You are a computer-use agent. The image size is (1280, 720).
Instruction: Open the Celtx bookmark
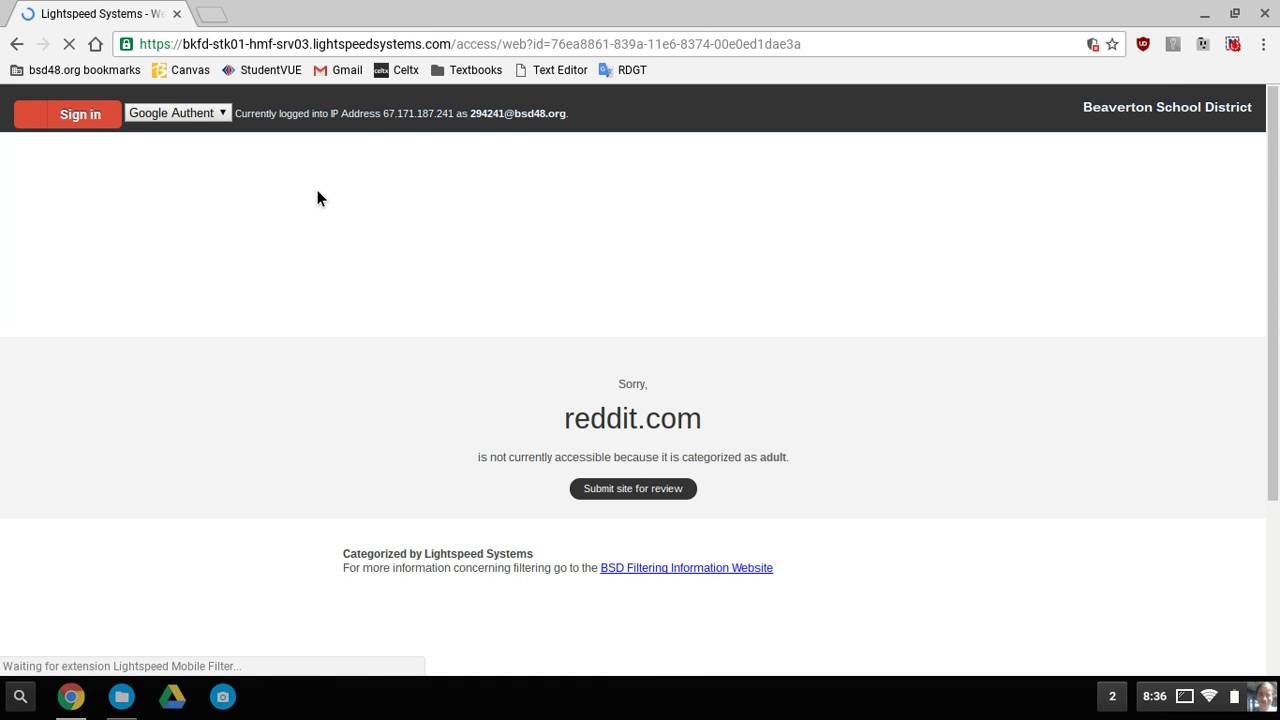(396, 70)
